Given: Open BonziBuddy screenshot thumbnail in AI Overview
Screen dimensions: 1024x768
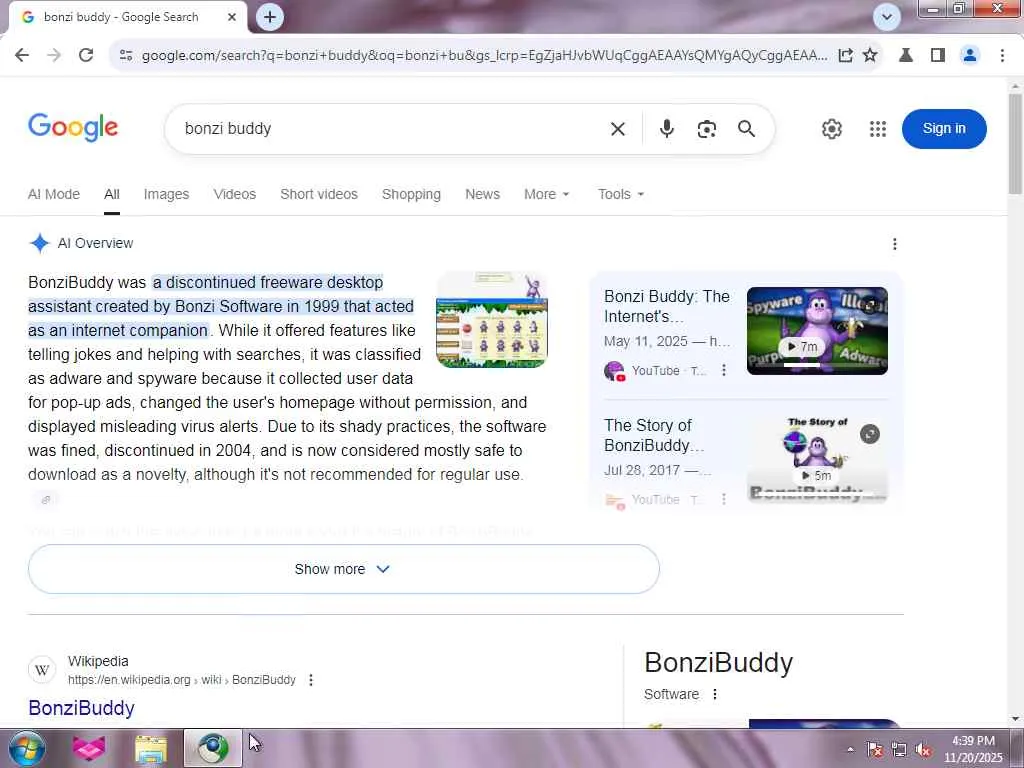Looking at the screenshot, I should point(491,320).
